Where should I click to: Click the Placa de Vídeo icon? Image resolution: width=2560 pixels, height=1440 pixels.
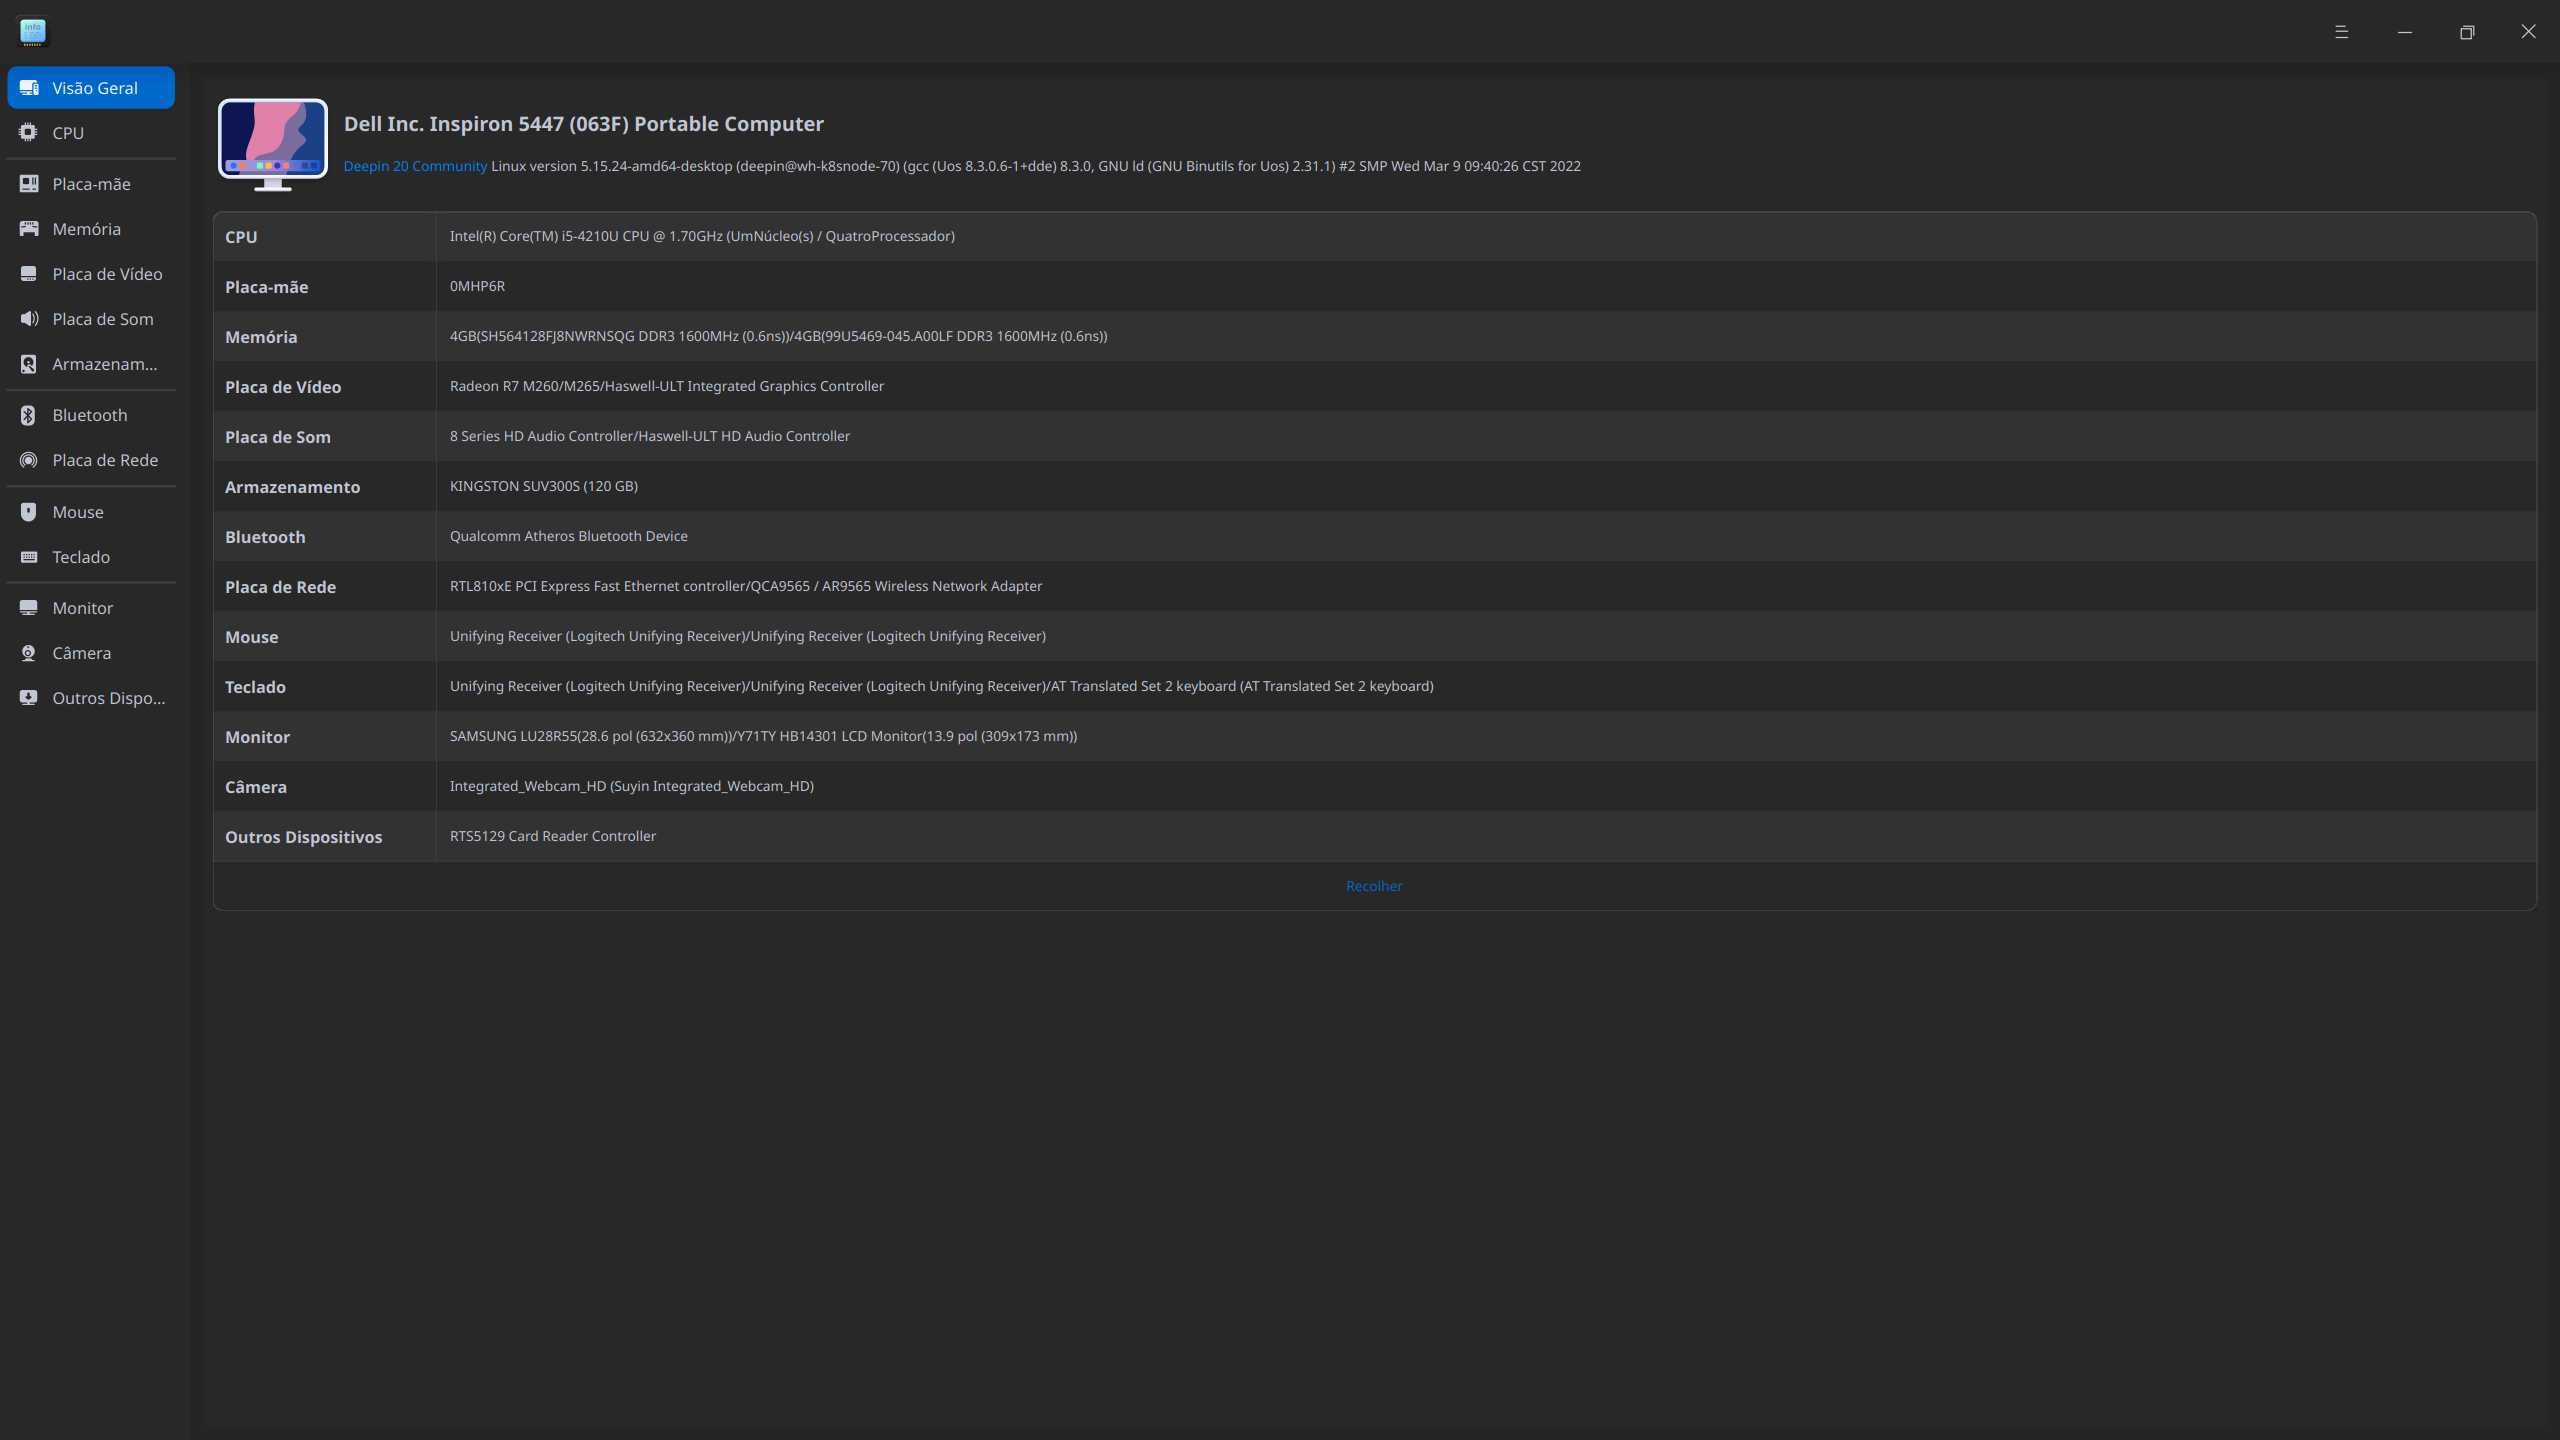click(29, 274)
